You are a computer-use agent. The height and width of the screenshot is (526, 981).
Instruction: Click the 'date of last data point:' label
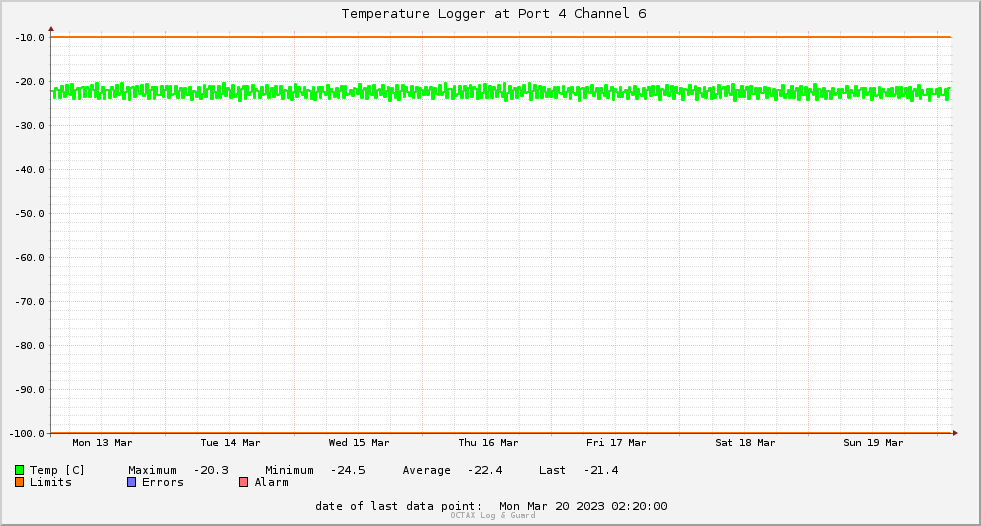click(399, 506)
